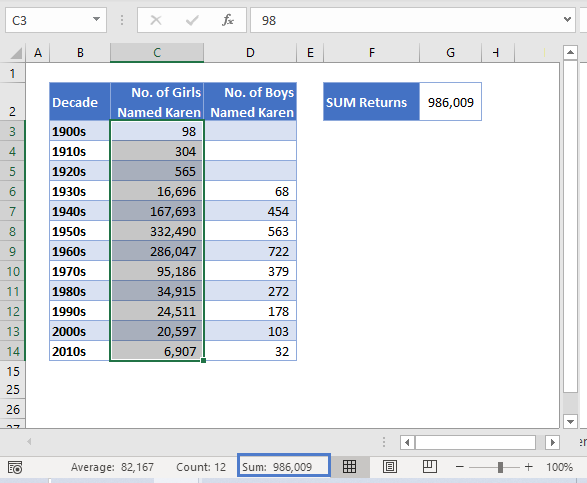Click cell with value 95,186
This screenshot has width=587, height=483.
point(157,271)
